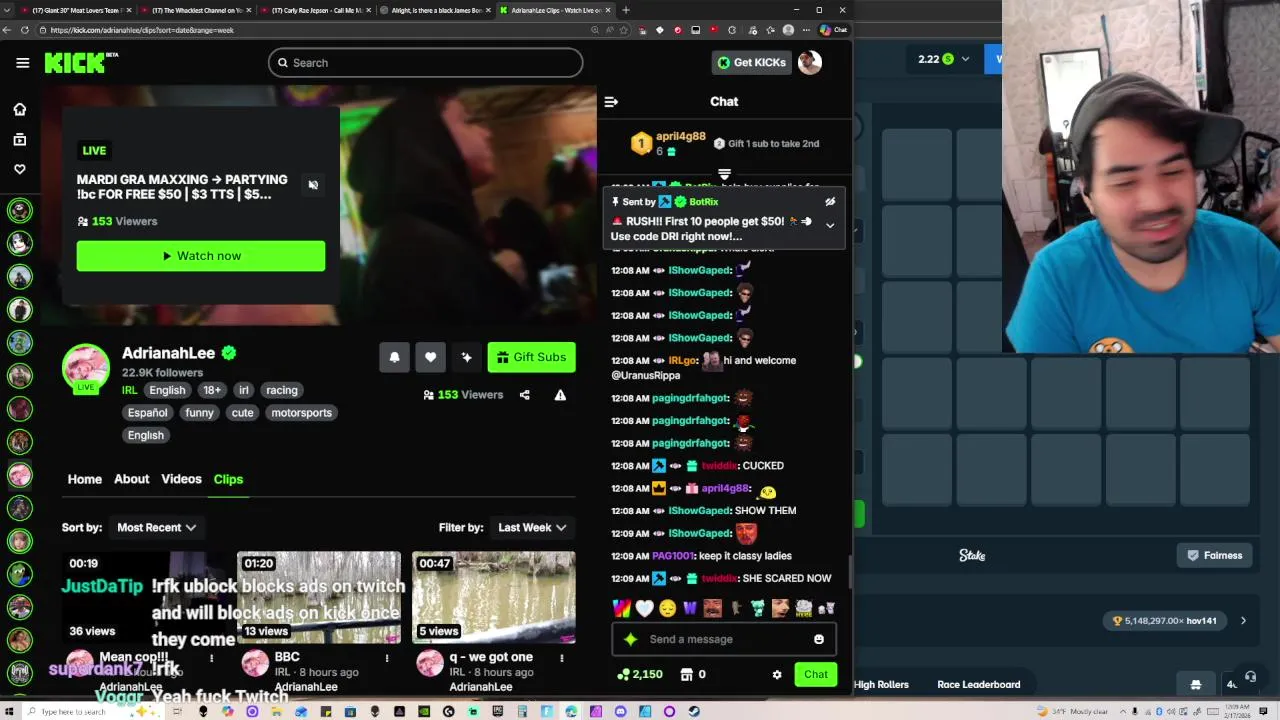Open options menu for q - we got one clip

[562, 658]
